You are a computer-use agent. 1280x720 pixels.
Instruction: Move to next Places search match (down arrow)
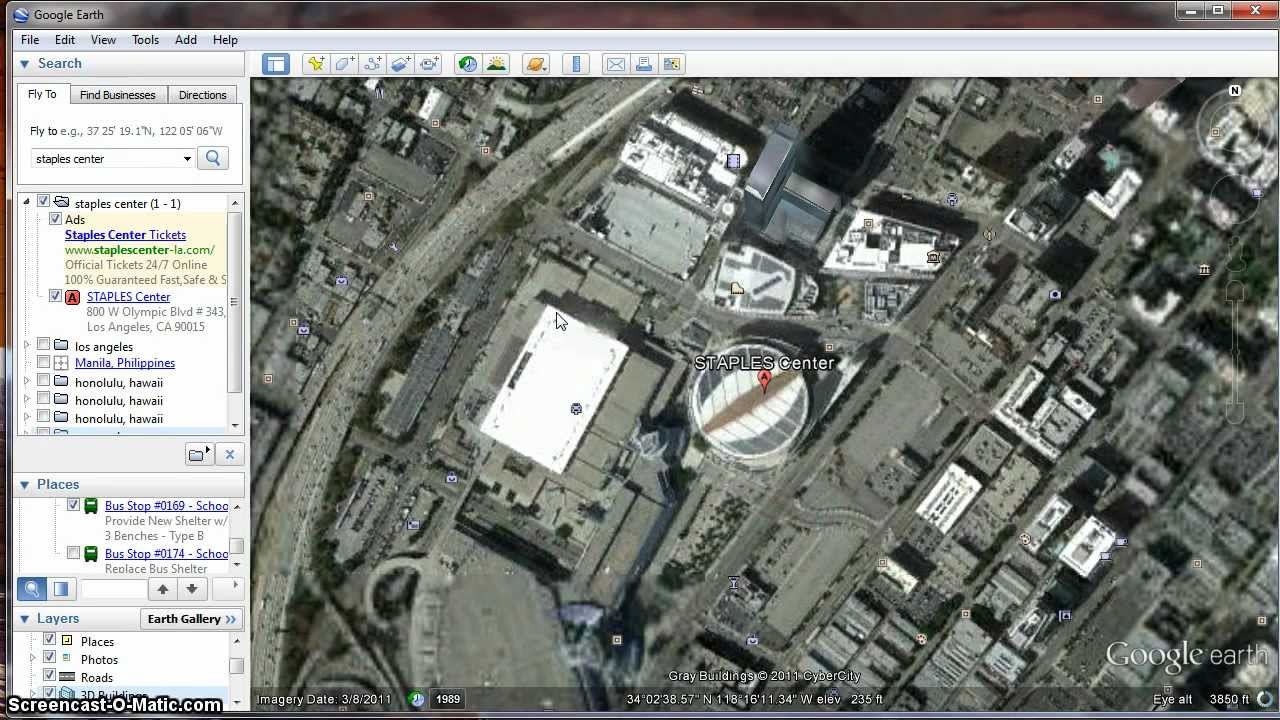tap(191, 588)
